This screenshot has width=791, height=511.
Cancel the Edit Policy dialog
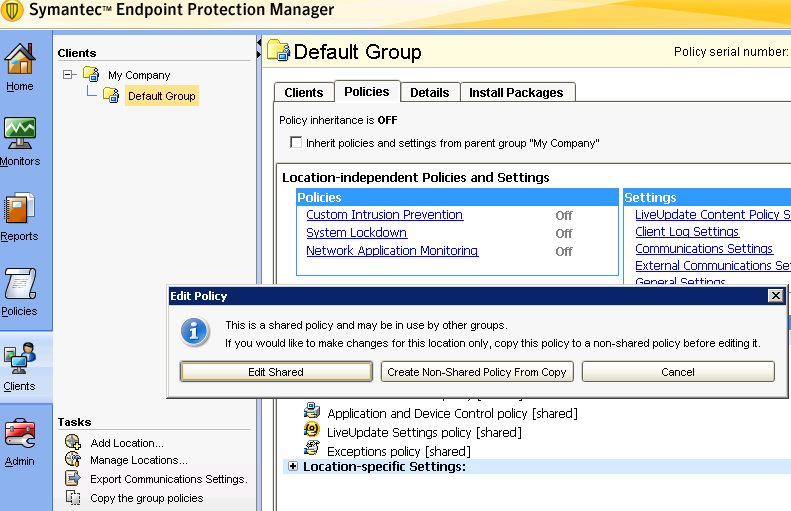(678, 372)
